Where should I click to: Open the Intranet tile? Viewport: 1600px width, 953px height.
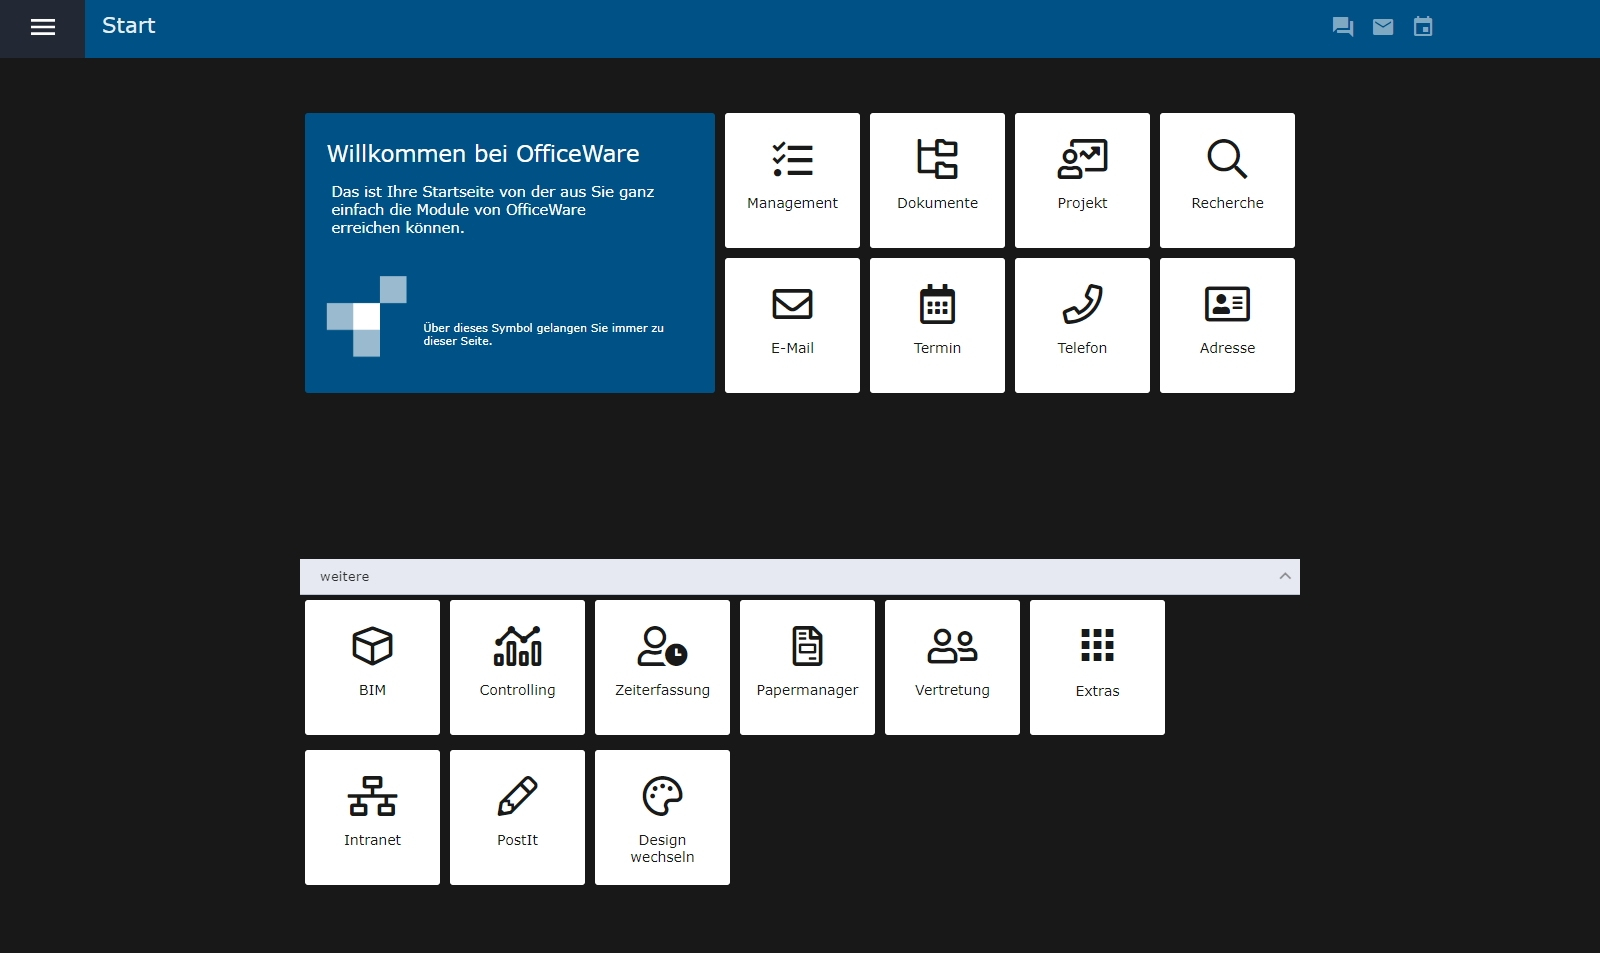372,817
